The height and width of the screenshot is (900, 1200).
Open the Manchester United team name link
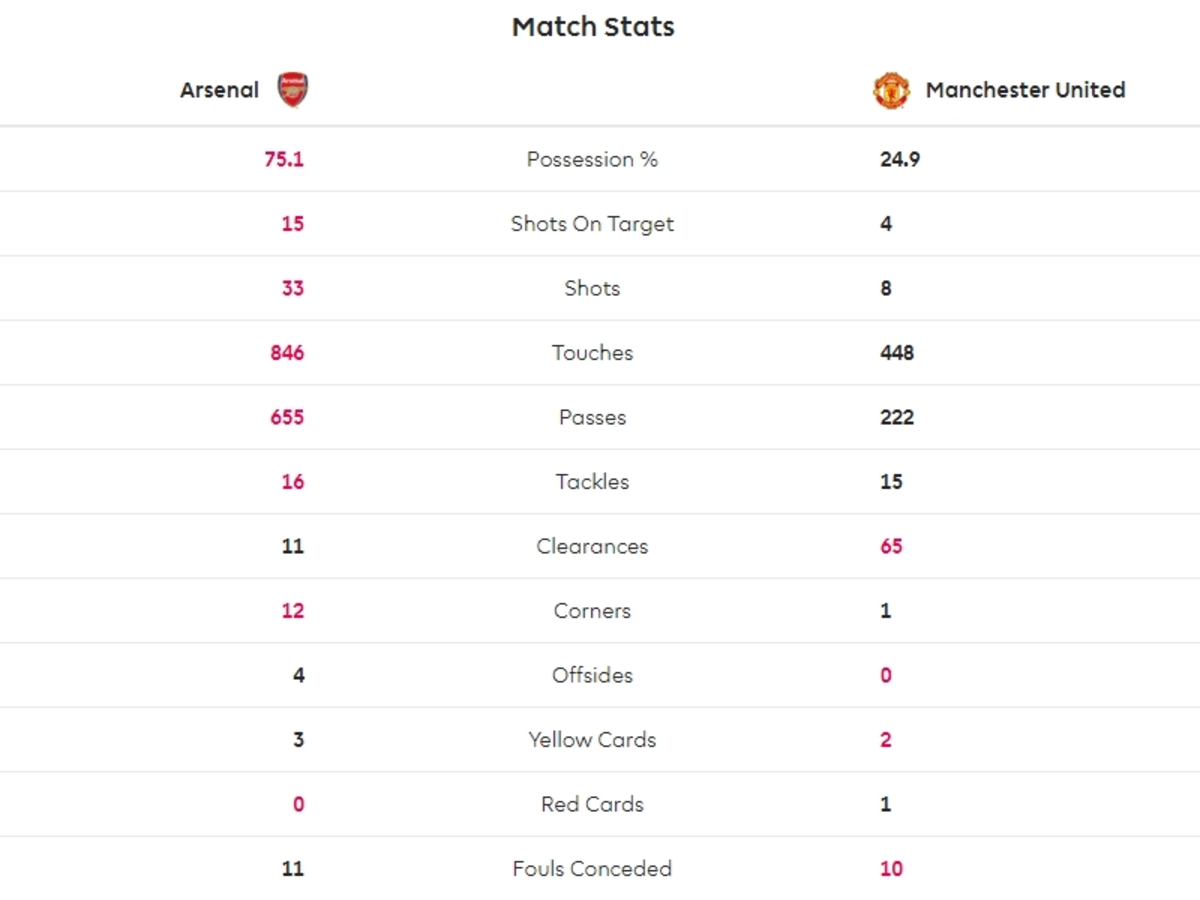pyautogui.click(x=1025, y=90)
